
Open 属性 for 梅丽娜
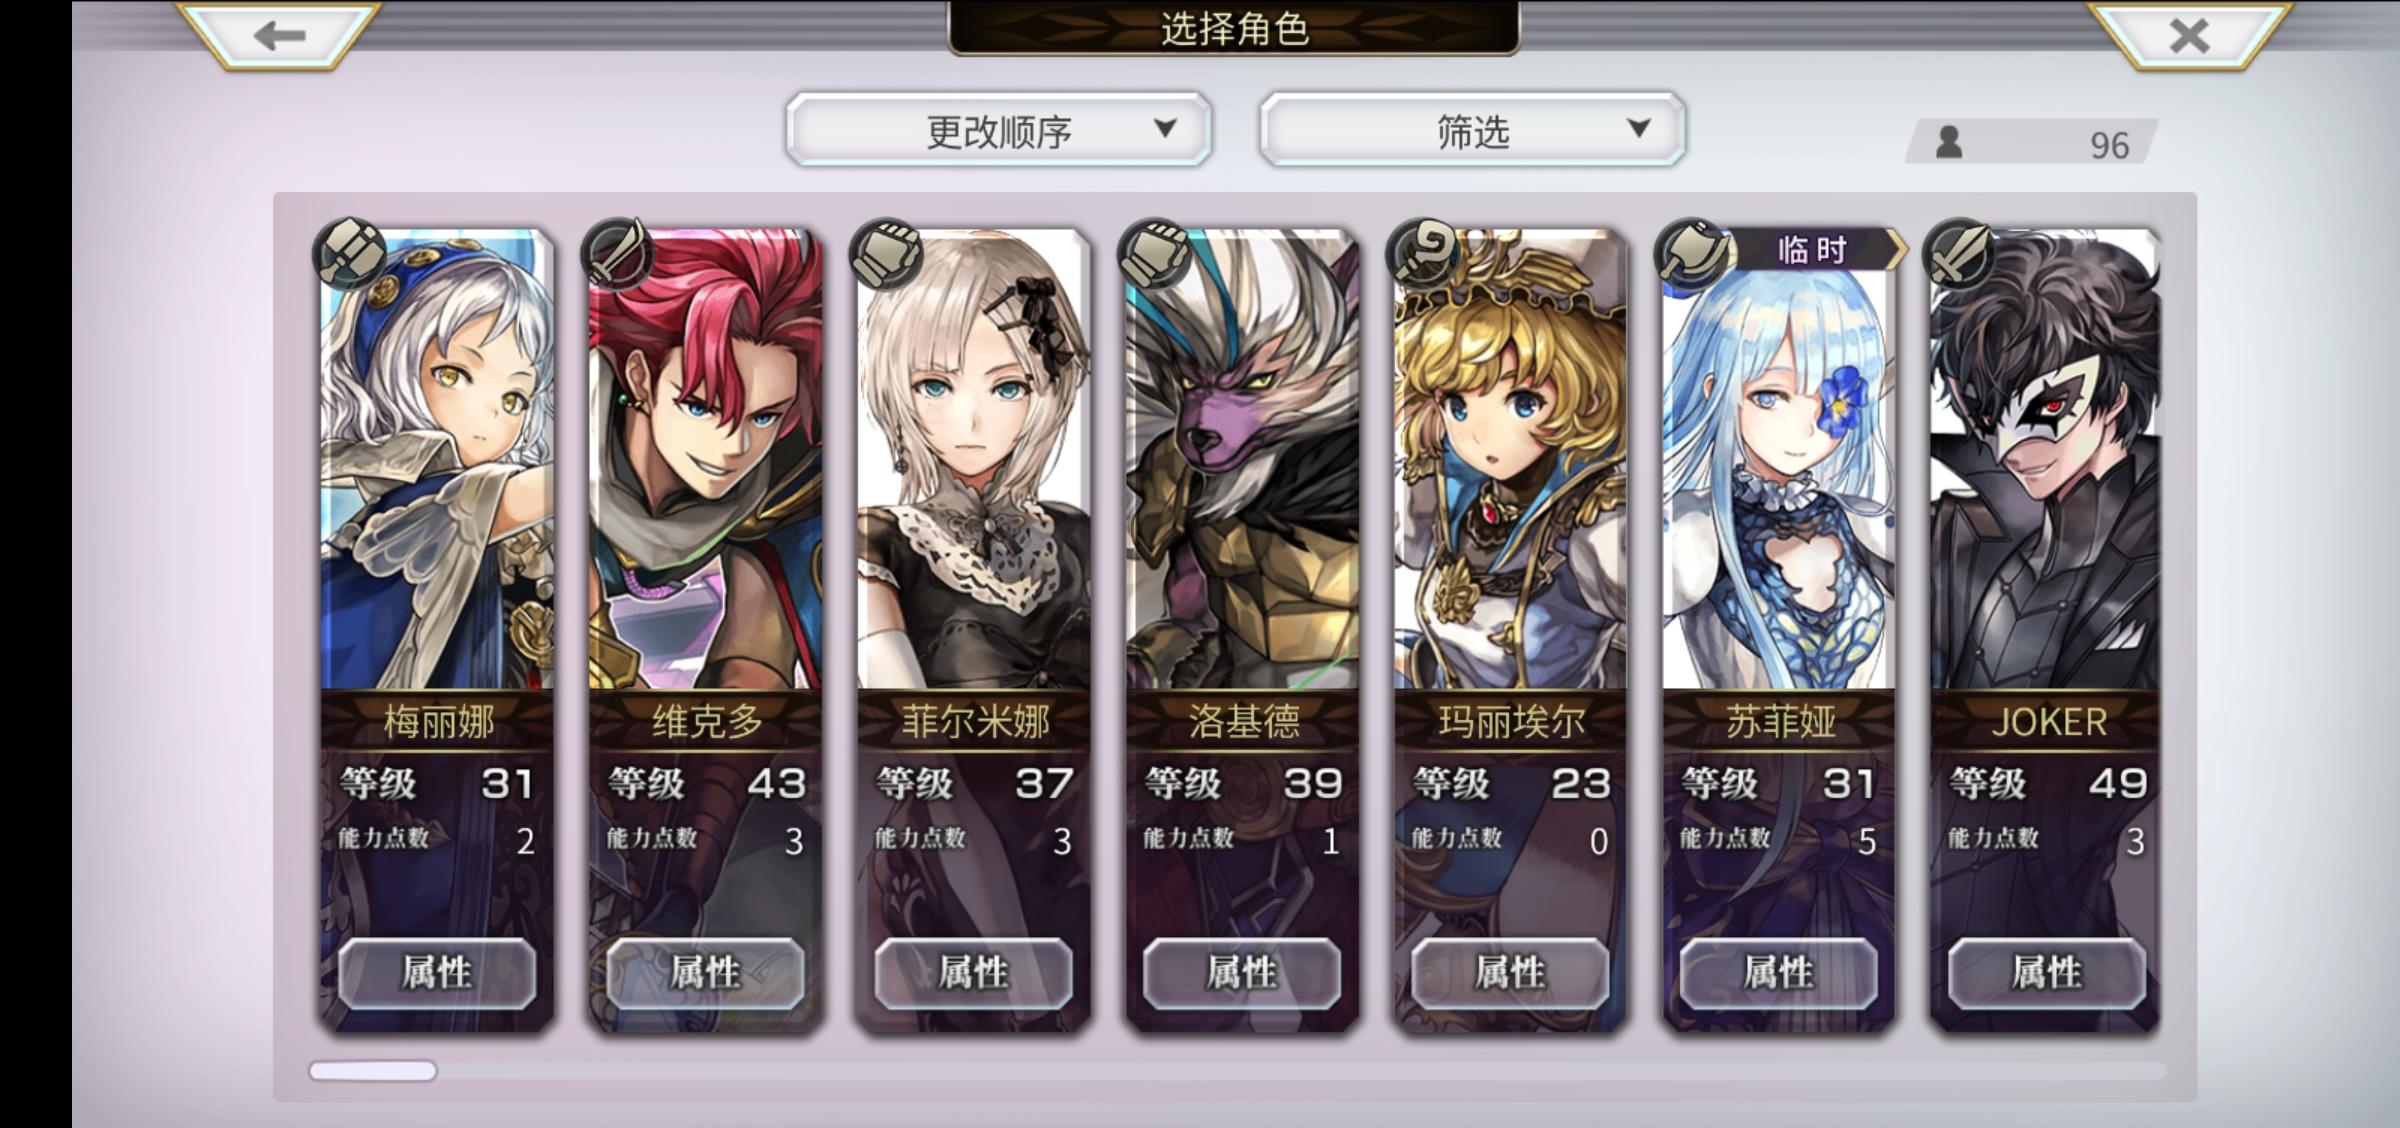437,973
